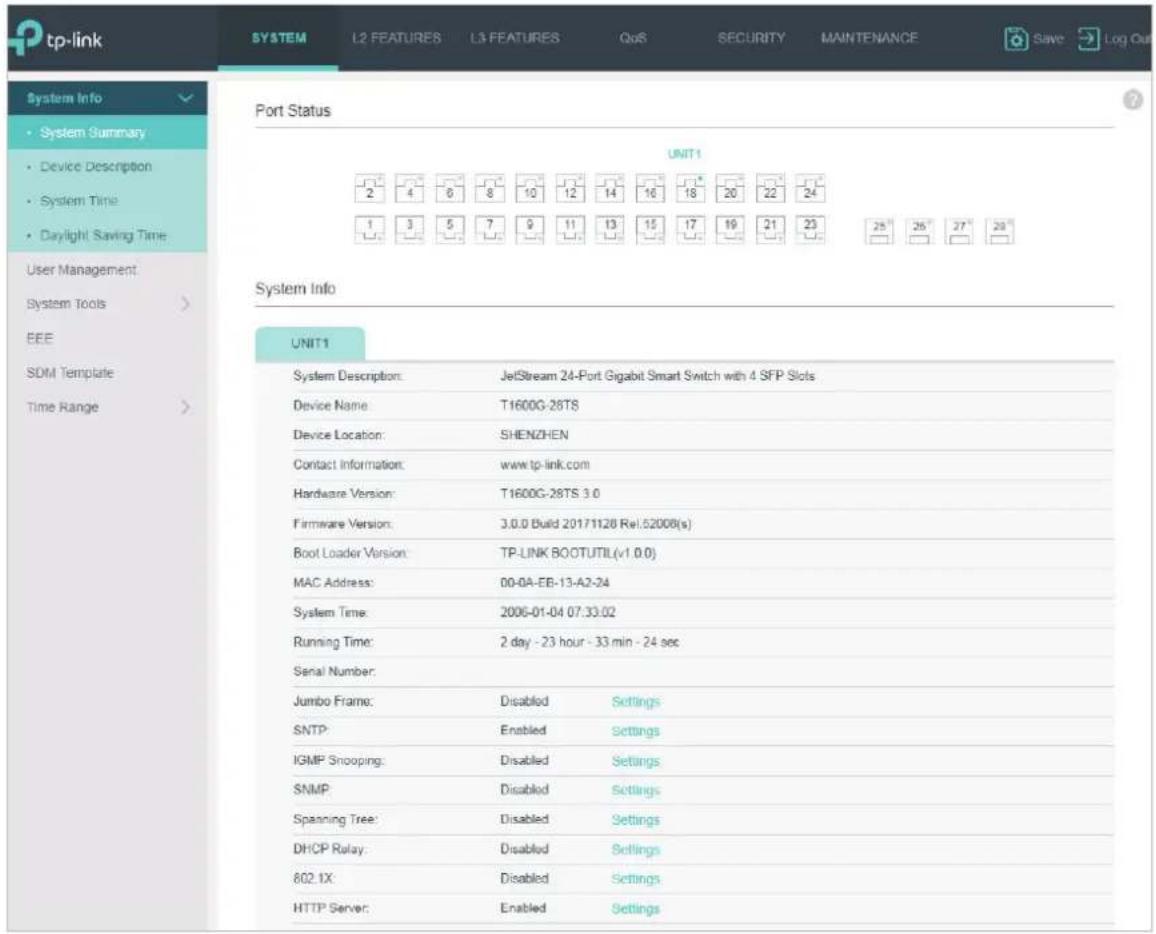Select port 11 icon in Port Status
This screenshot has height=934, width=1156.
point(570,229)
